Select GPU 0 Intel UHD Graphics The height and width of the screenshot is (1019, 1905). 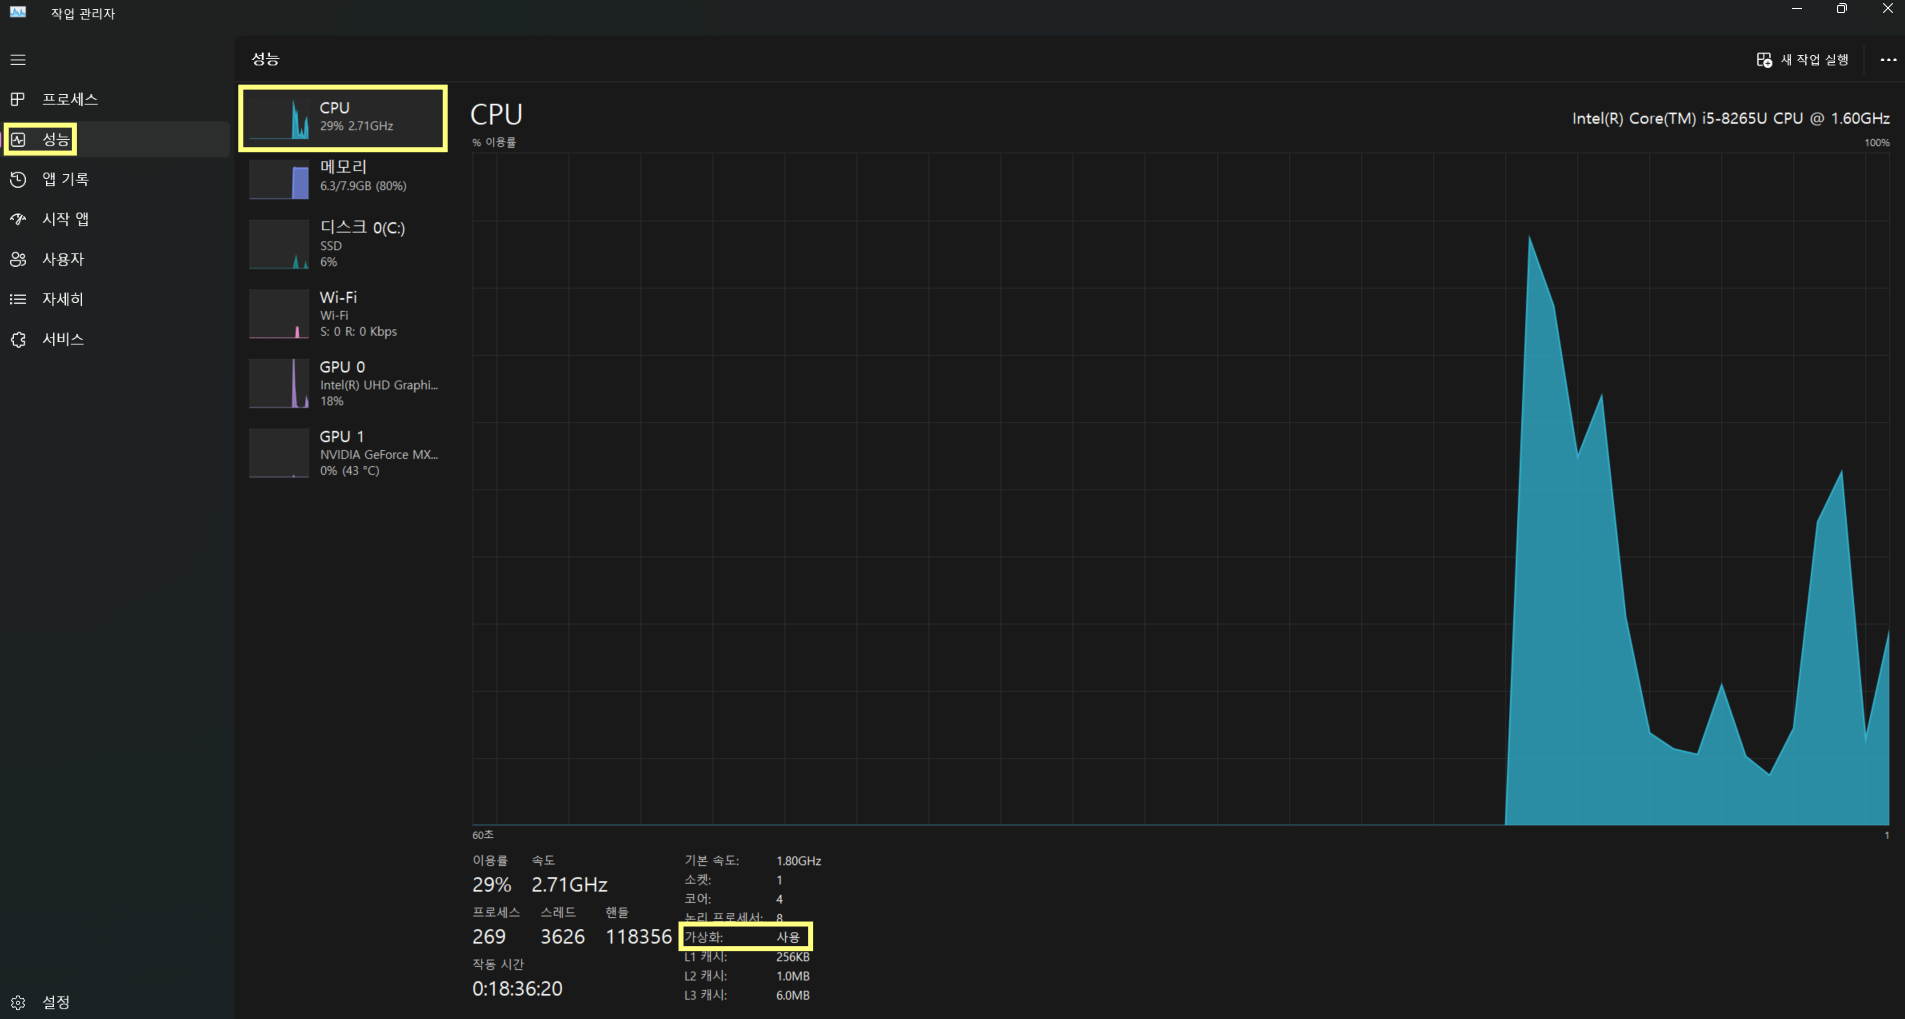pyautogui.click(x=343, y=384)
